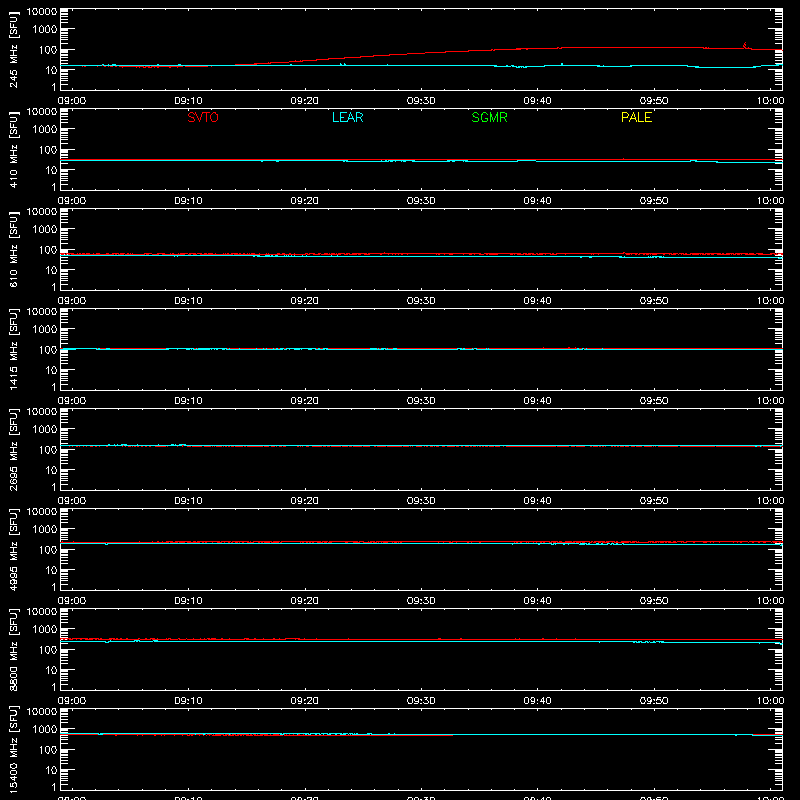
Task: Click the green SGMR legend label
Action: pos(489,117)
